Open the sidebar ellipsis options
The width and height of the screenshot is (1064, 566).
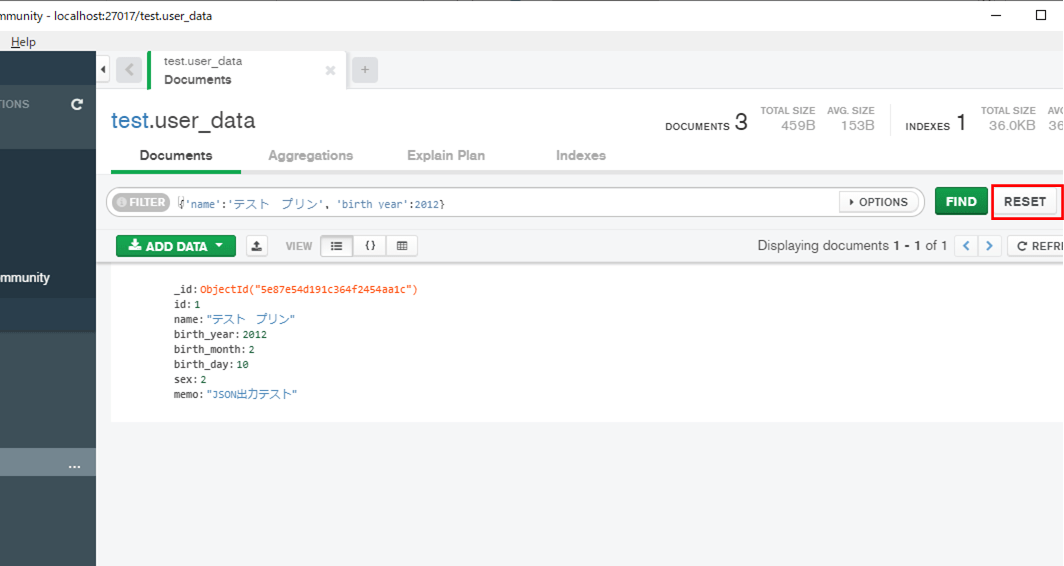74,466
